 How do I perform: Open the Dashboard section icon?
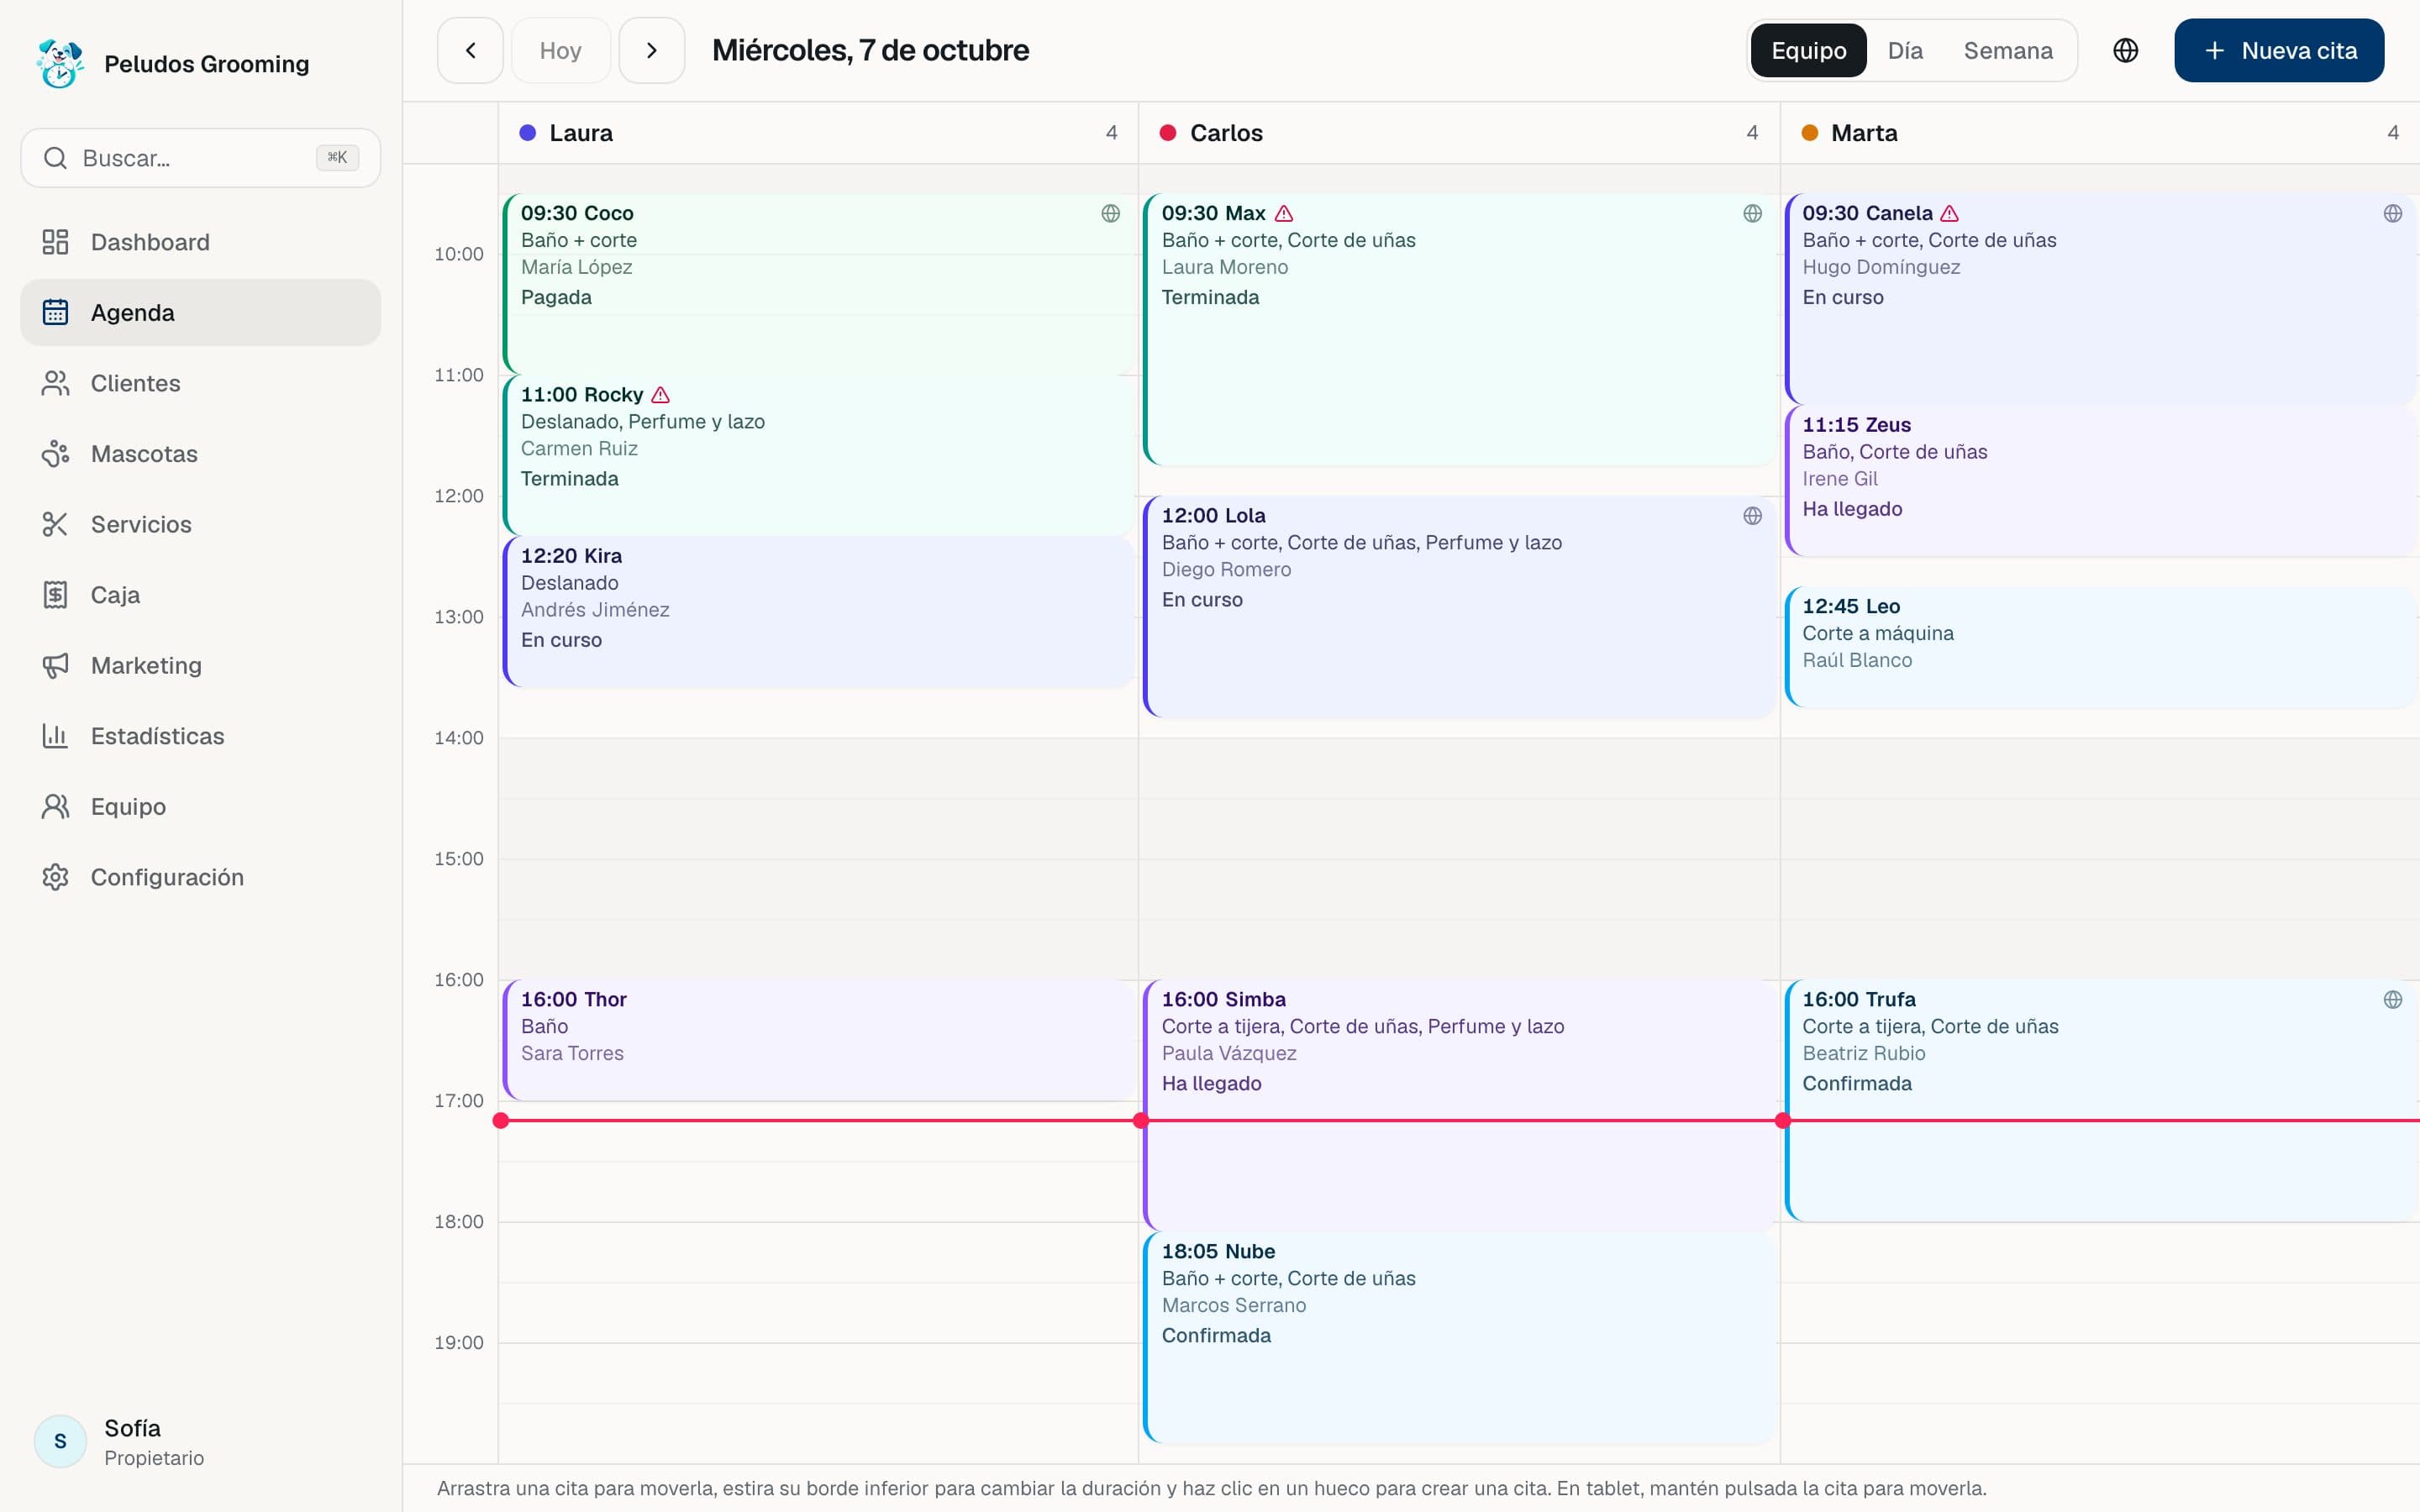[x=55, y=242]
